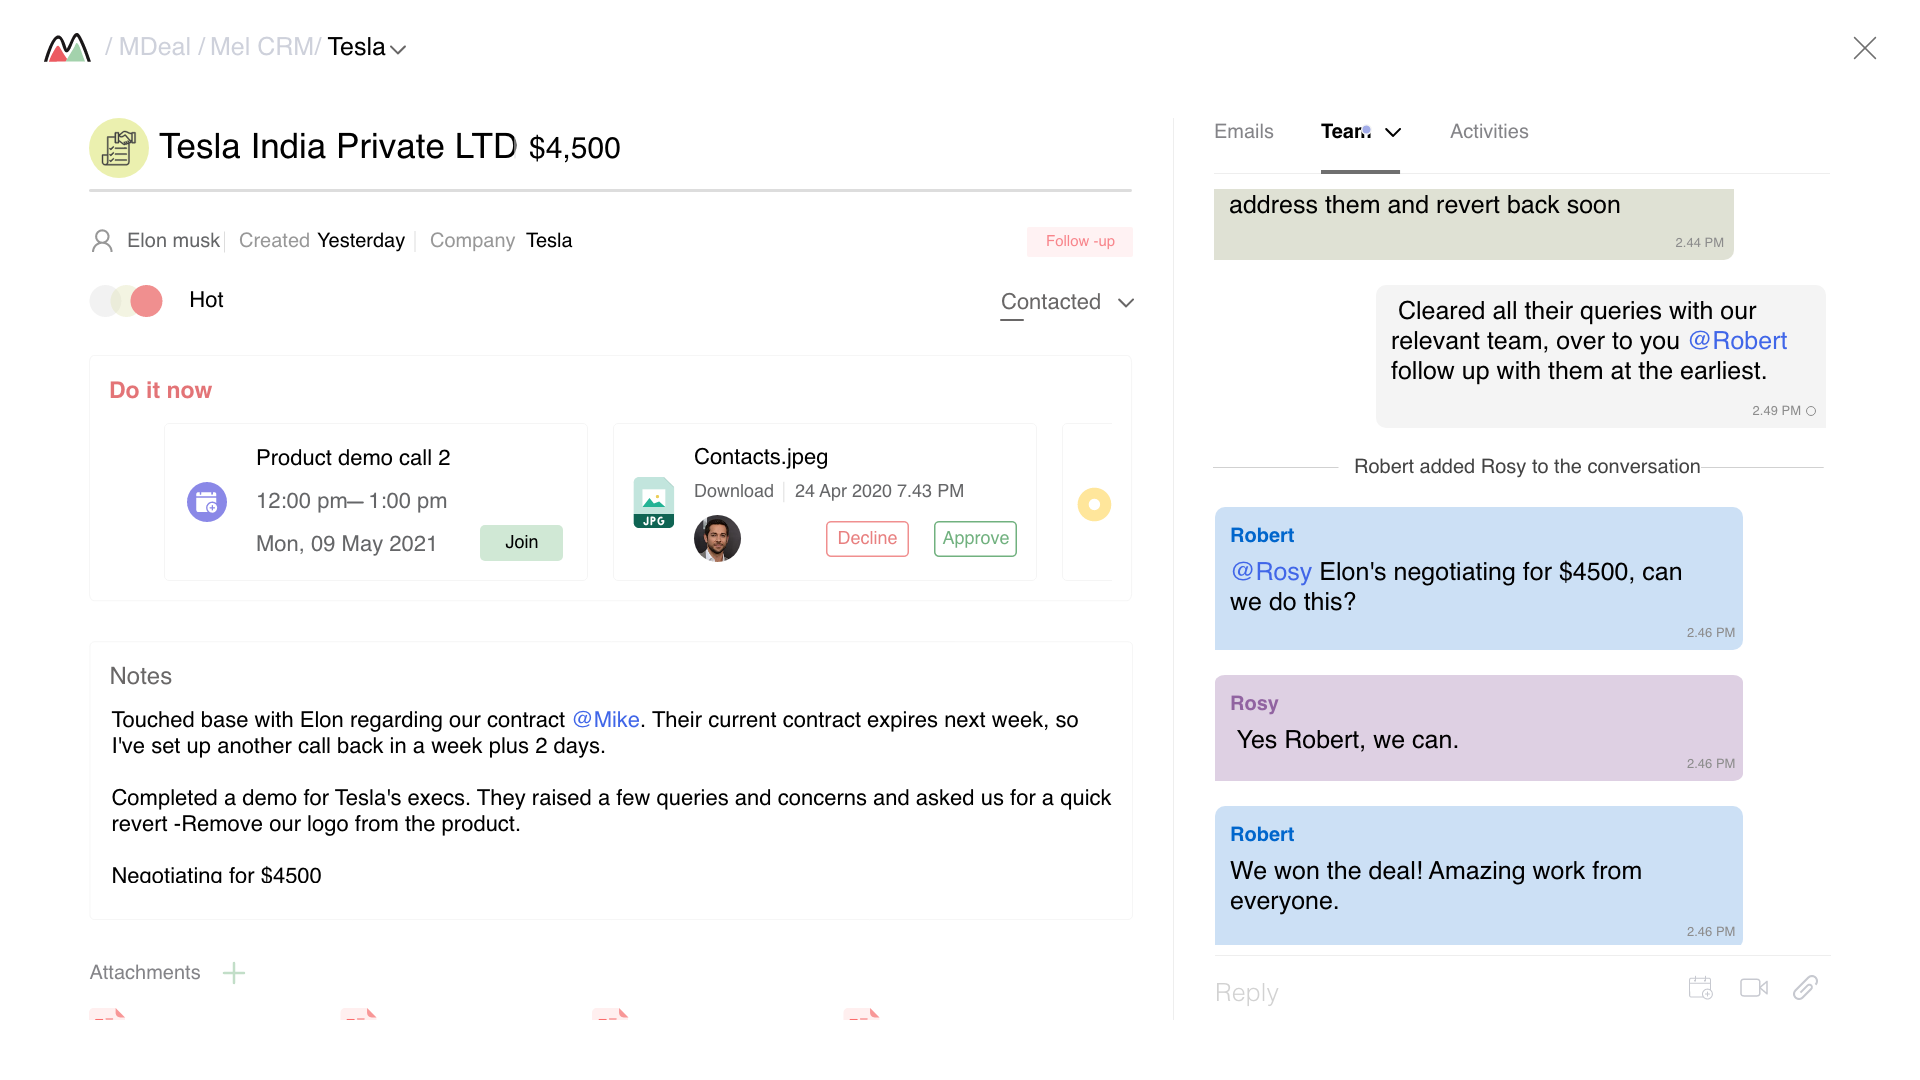Click the @Mike mention in Notes

[606, 720]
